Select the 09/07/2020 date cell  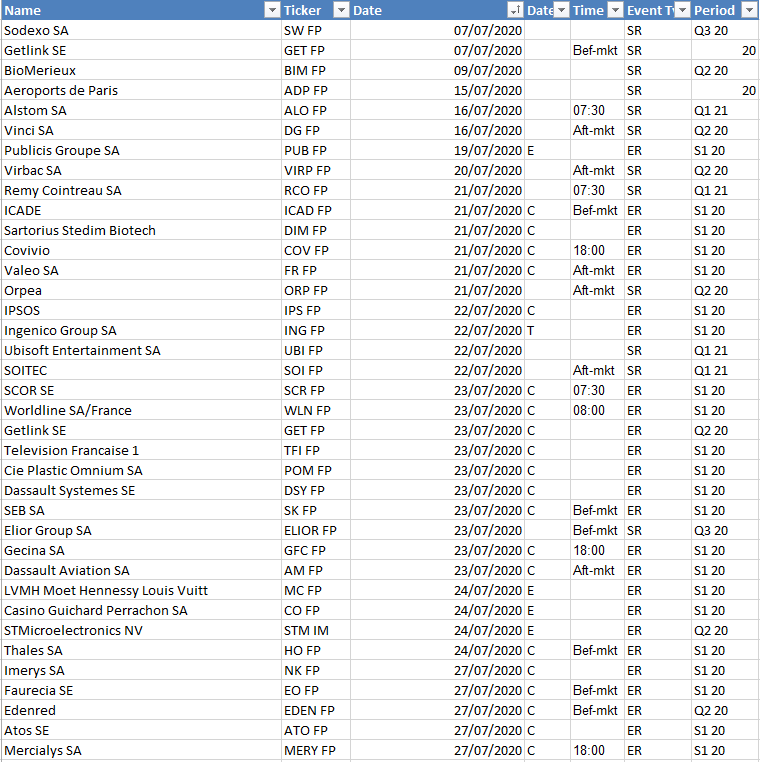(x=437, y=70)
